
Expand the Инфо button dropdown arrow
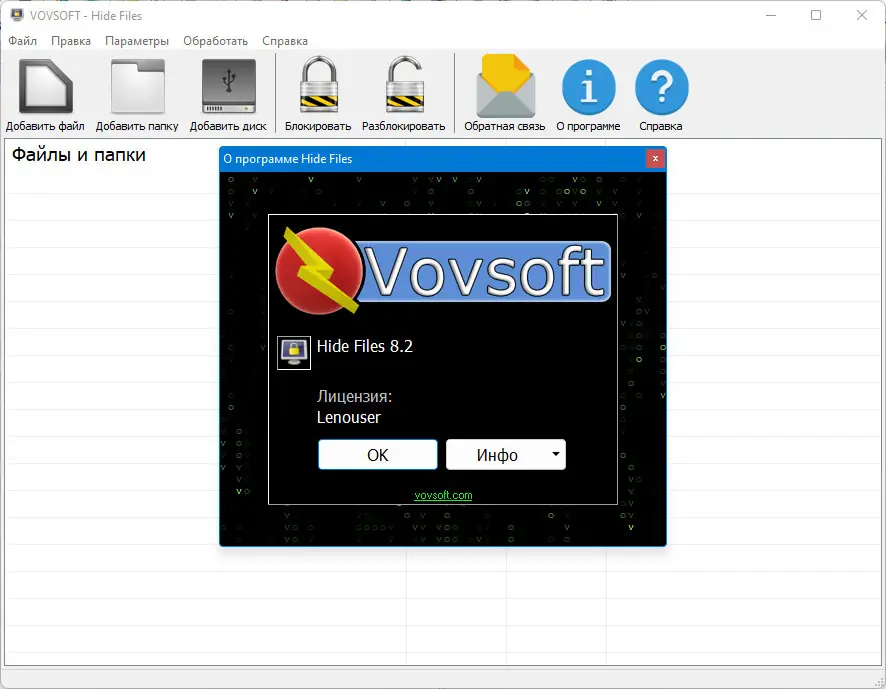556,454
